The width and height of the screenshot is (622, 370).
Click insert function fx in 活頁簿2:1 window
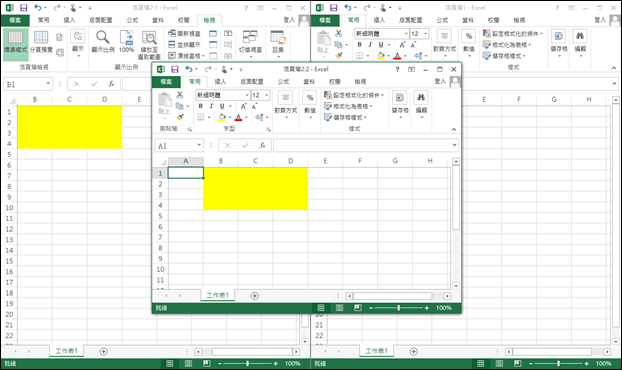(111, 84)
